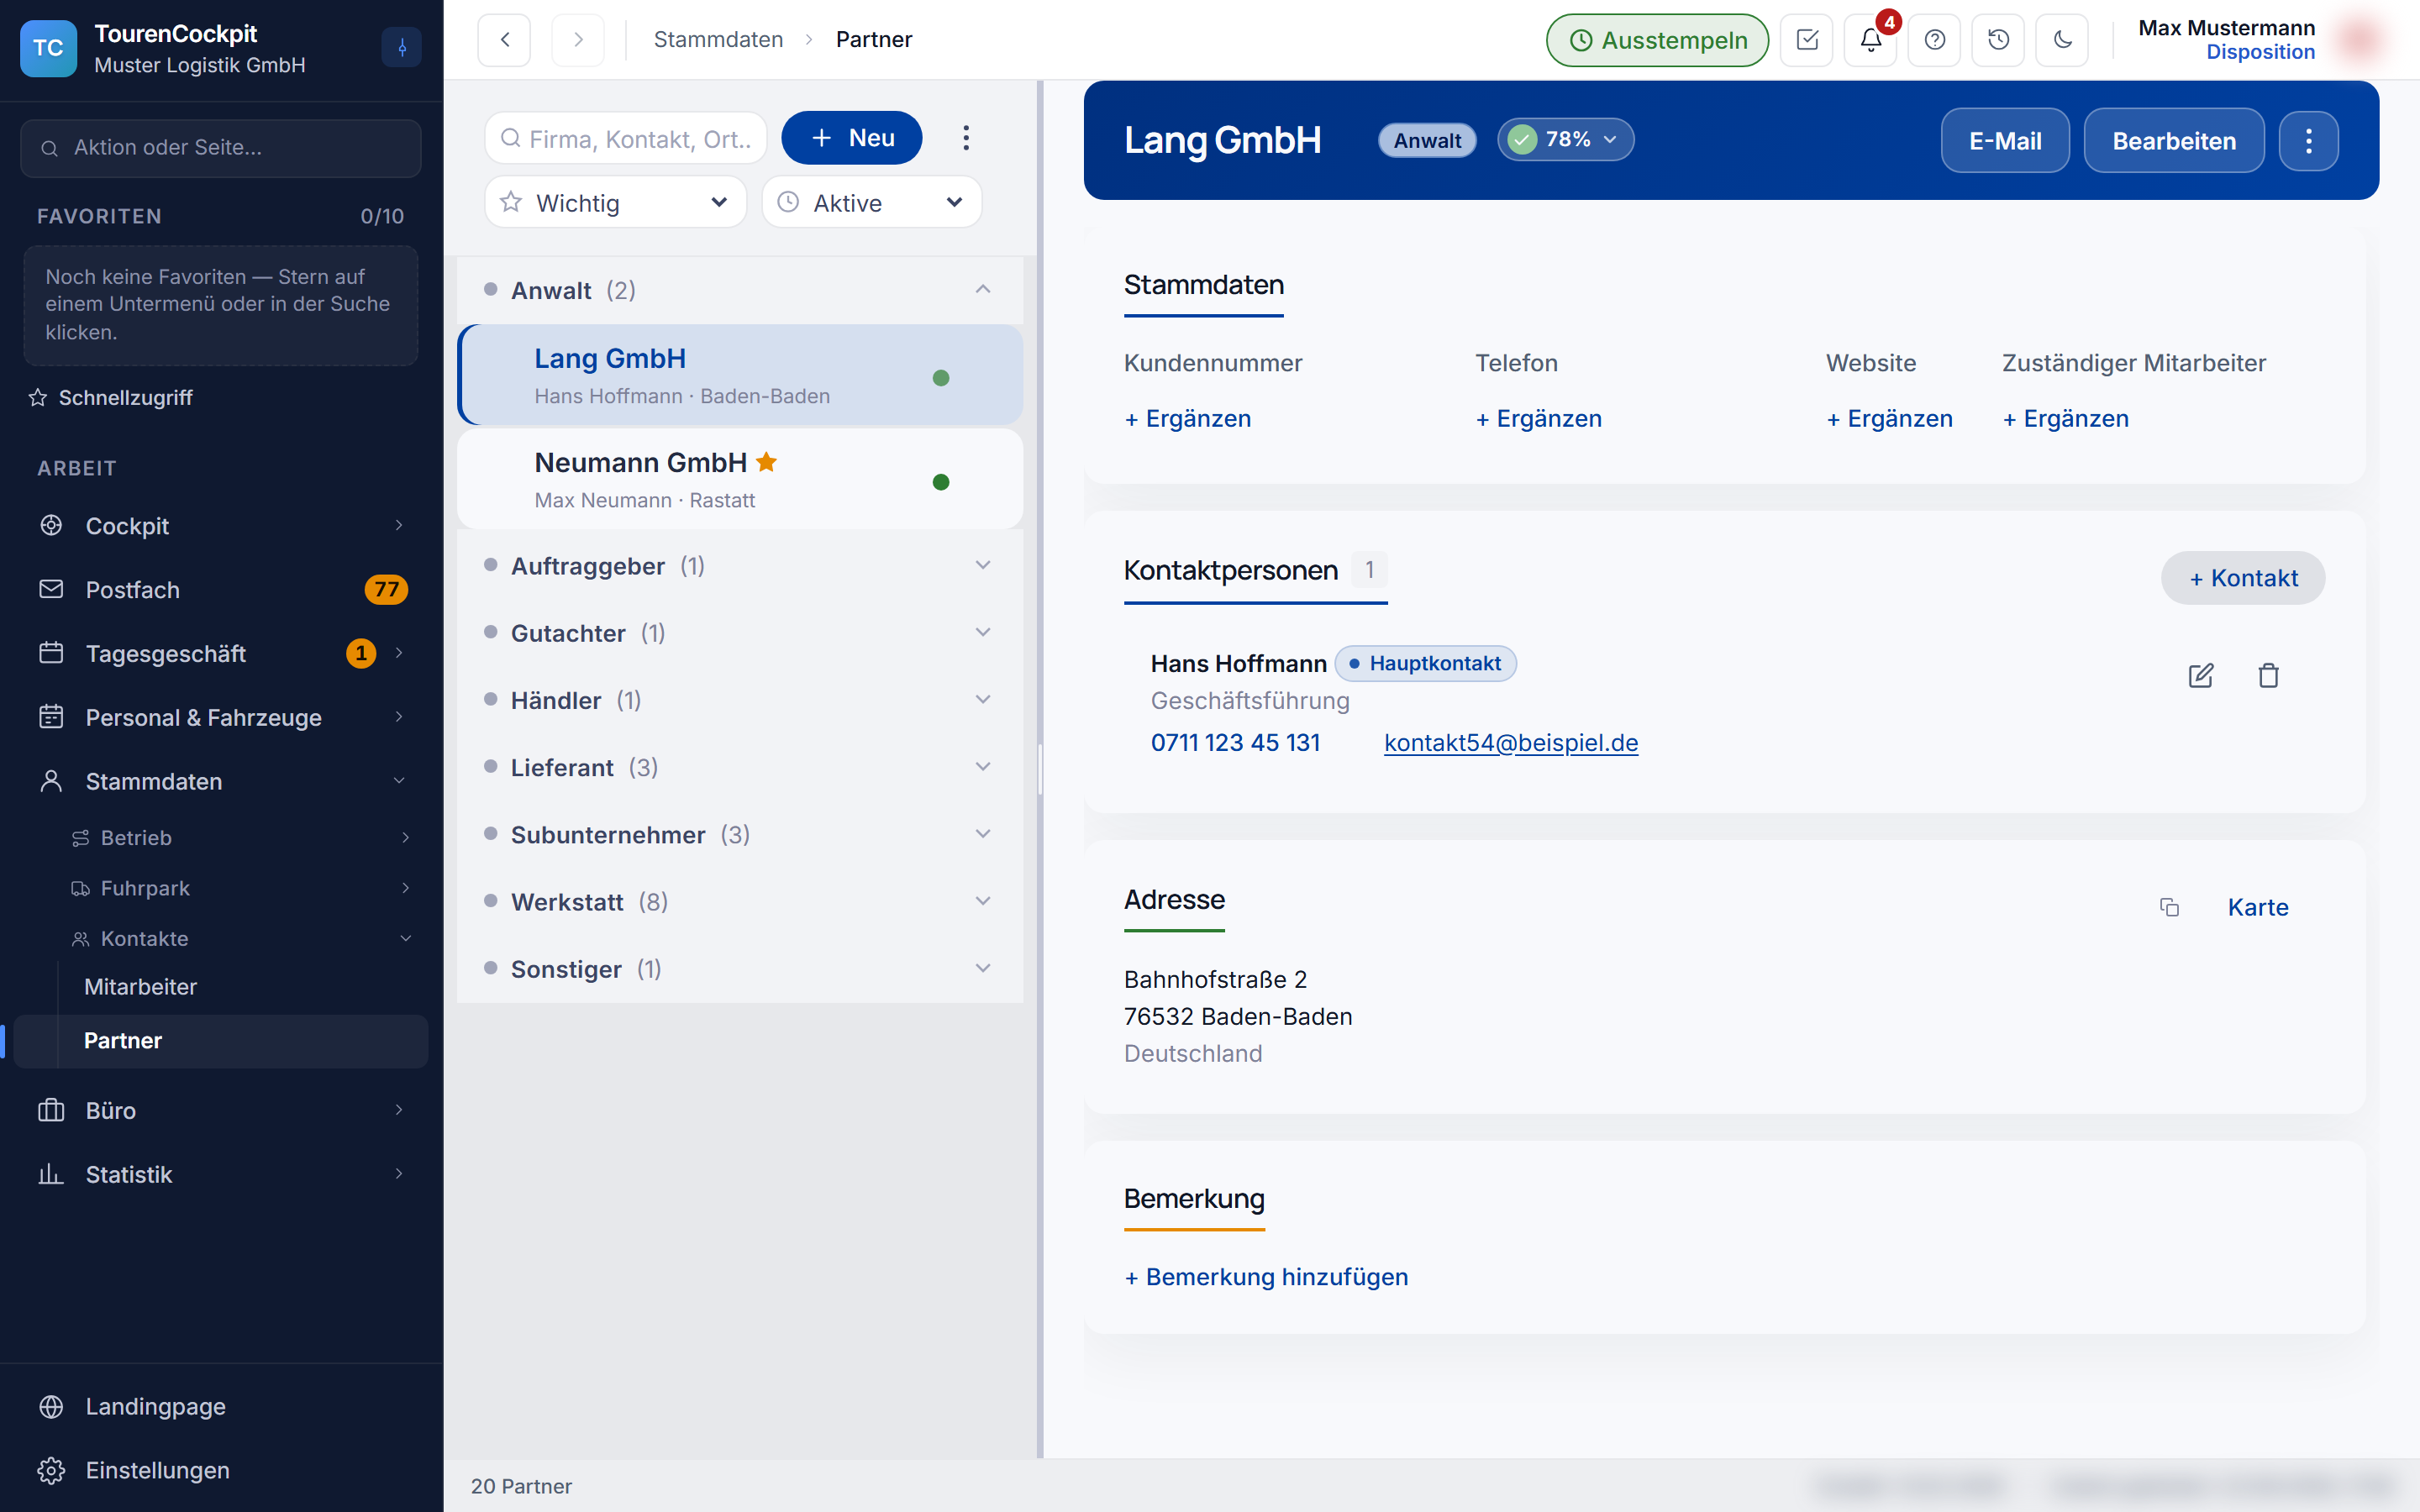Click the E-Mail button in header
Viewport: 2420px width, 1512px height.
[2005, 141]
